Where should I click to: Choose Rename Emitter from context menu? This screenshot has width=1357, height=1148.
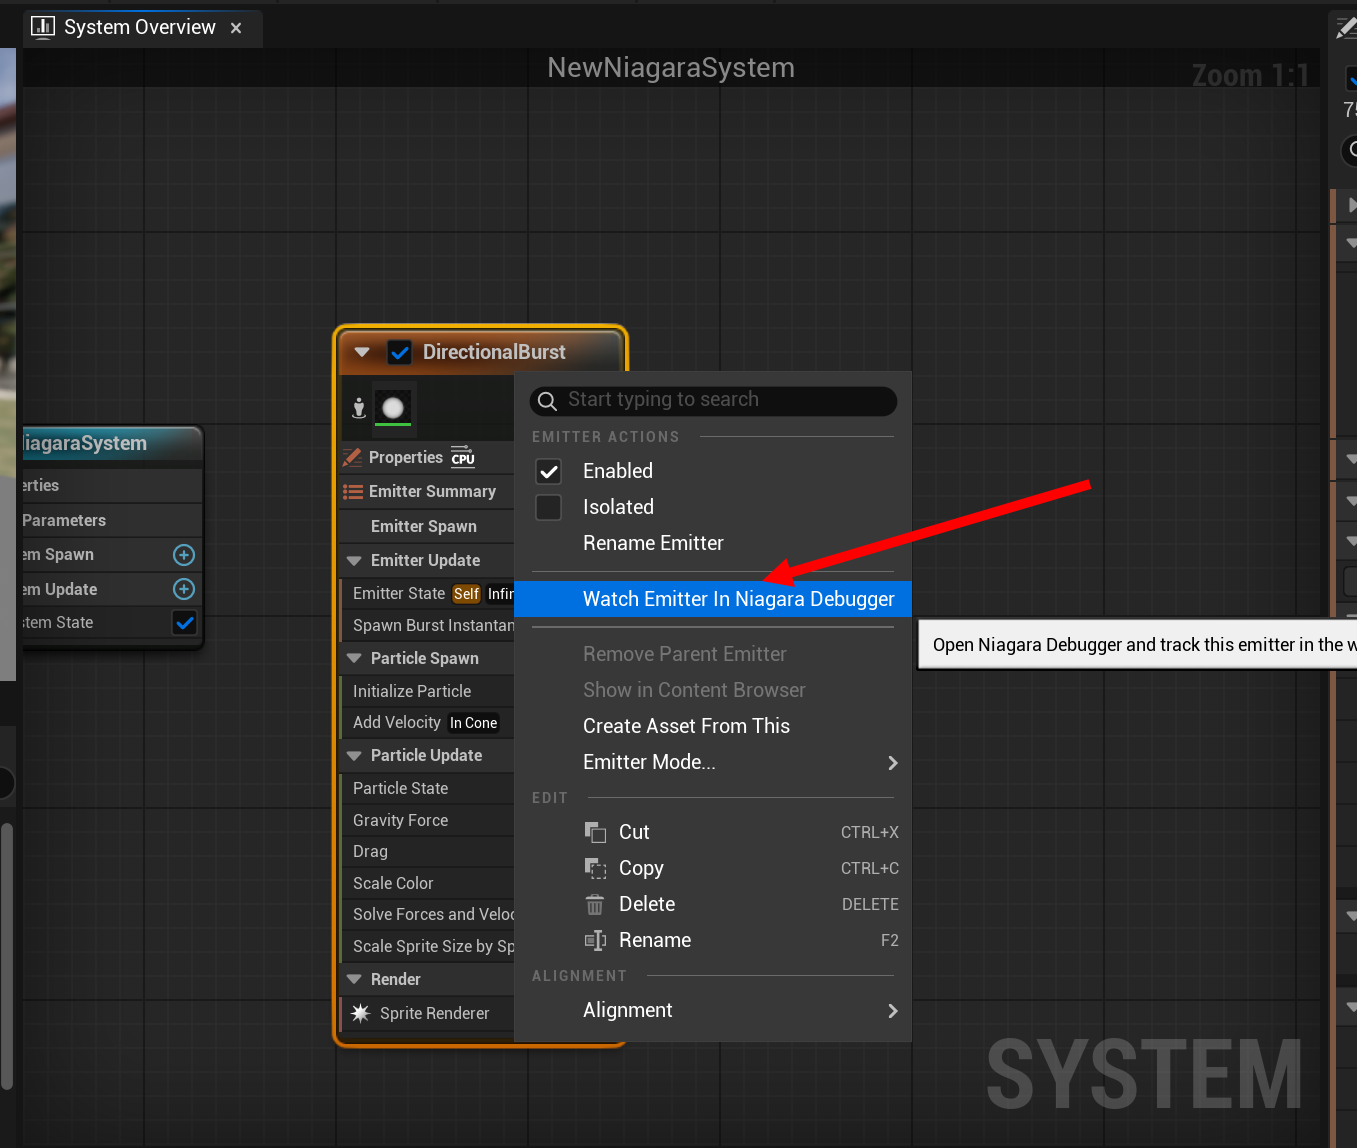713,543
